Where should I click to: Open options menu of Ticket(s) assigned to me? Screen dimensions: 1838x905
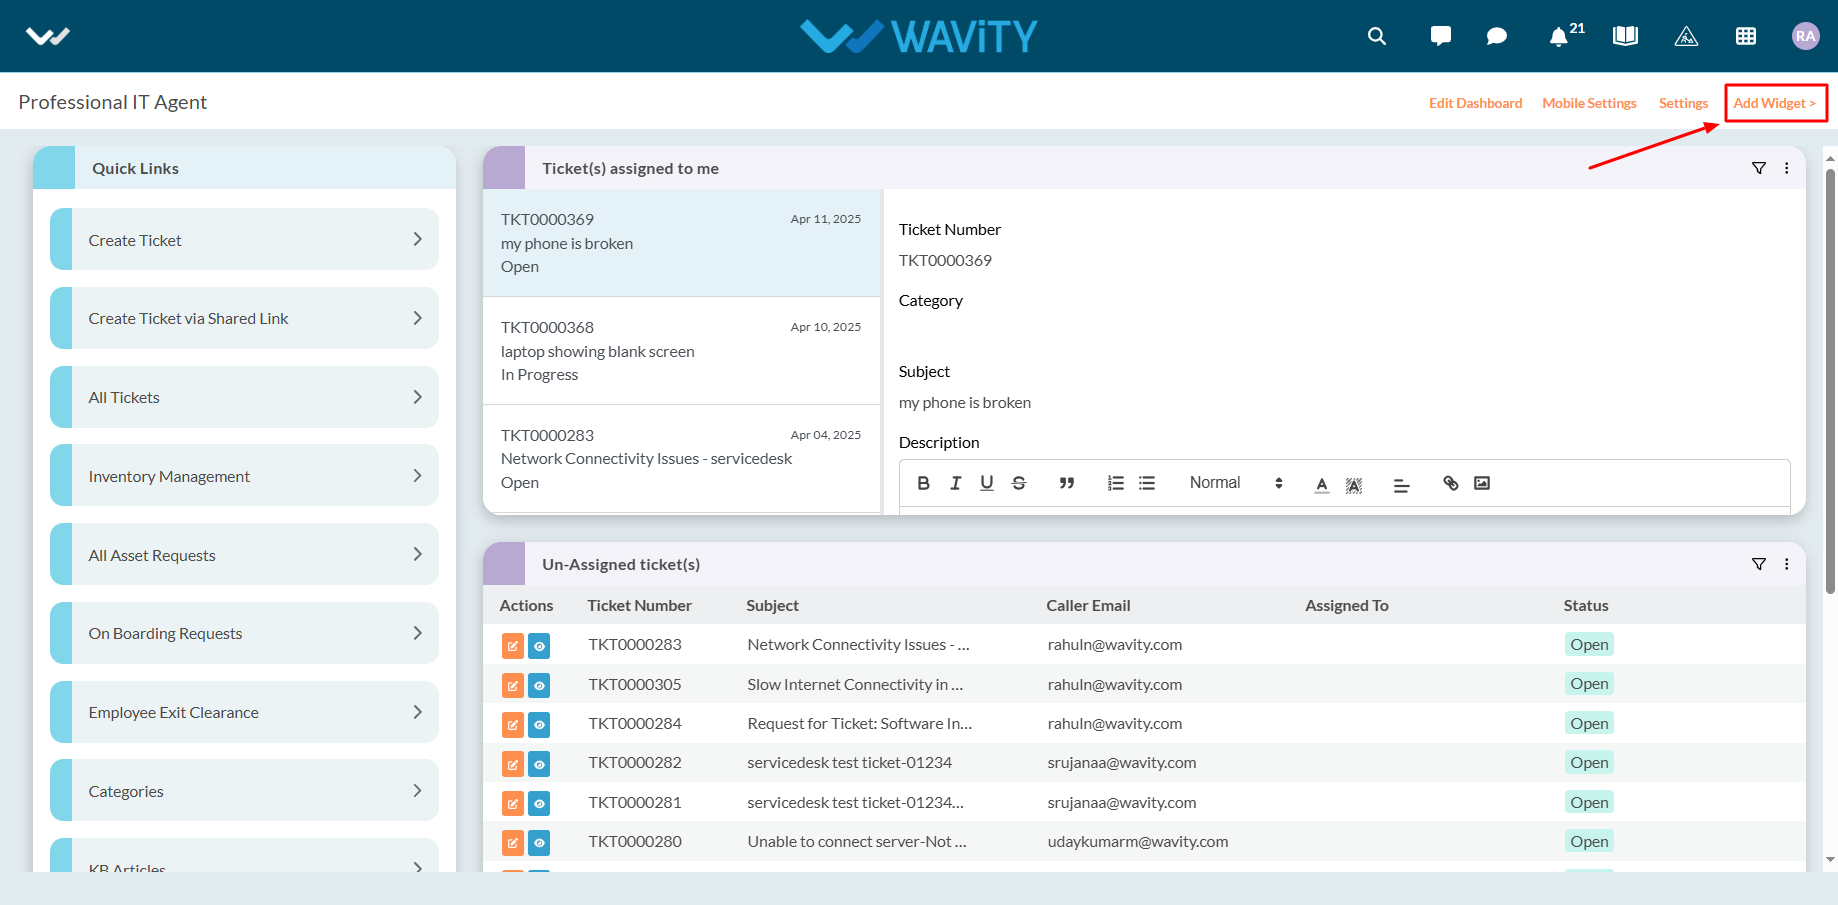click(1787, 168)
